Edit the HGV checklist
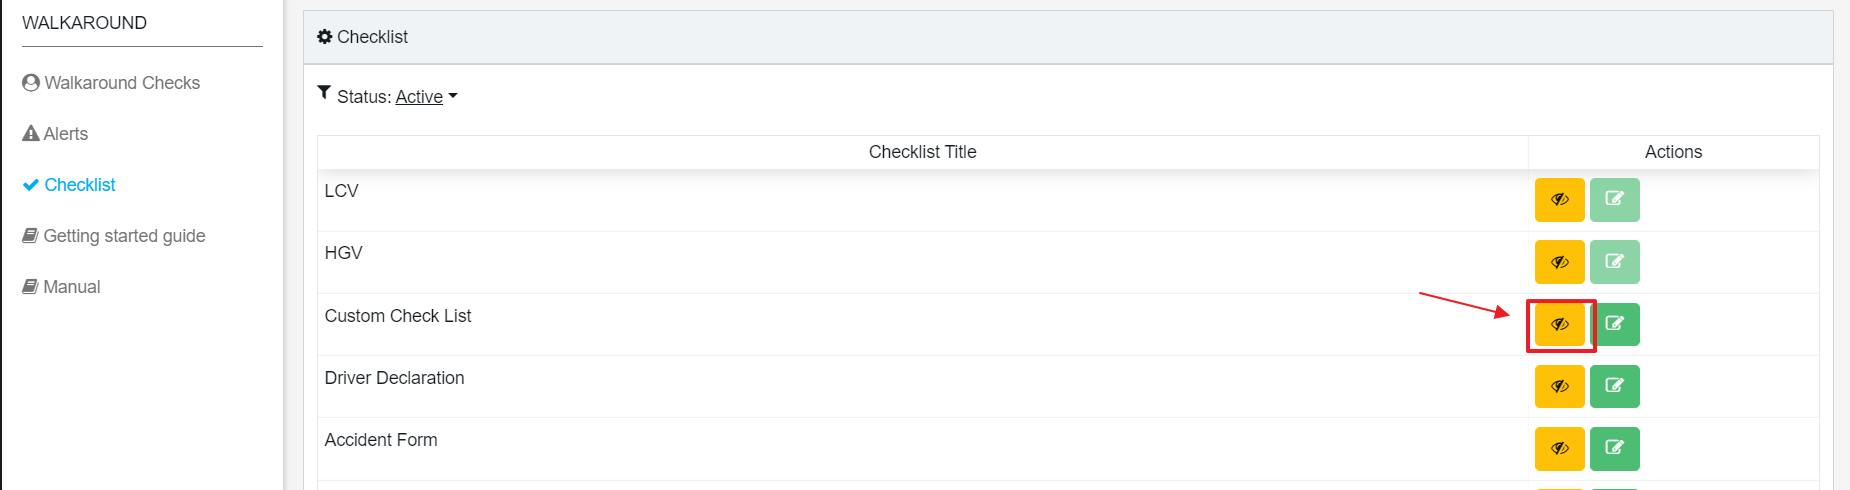 (1615, 262)
